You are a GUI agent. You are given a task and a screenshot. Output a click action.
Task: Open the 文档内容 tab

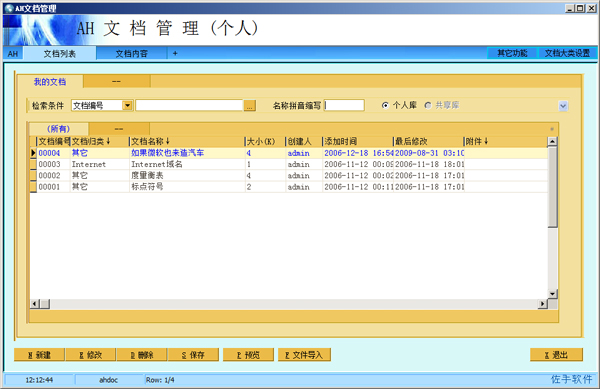[132, 54]
